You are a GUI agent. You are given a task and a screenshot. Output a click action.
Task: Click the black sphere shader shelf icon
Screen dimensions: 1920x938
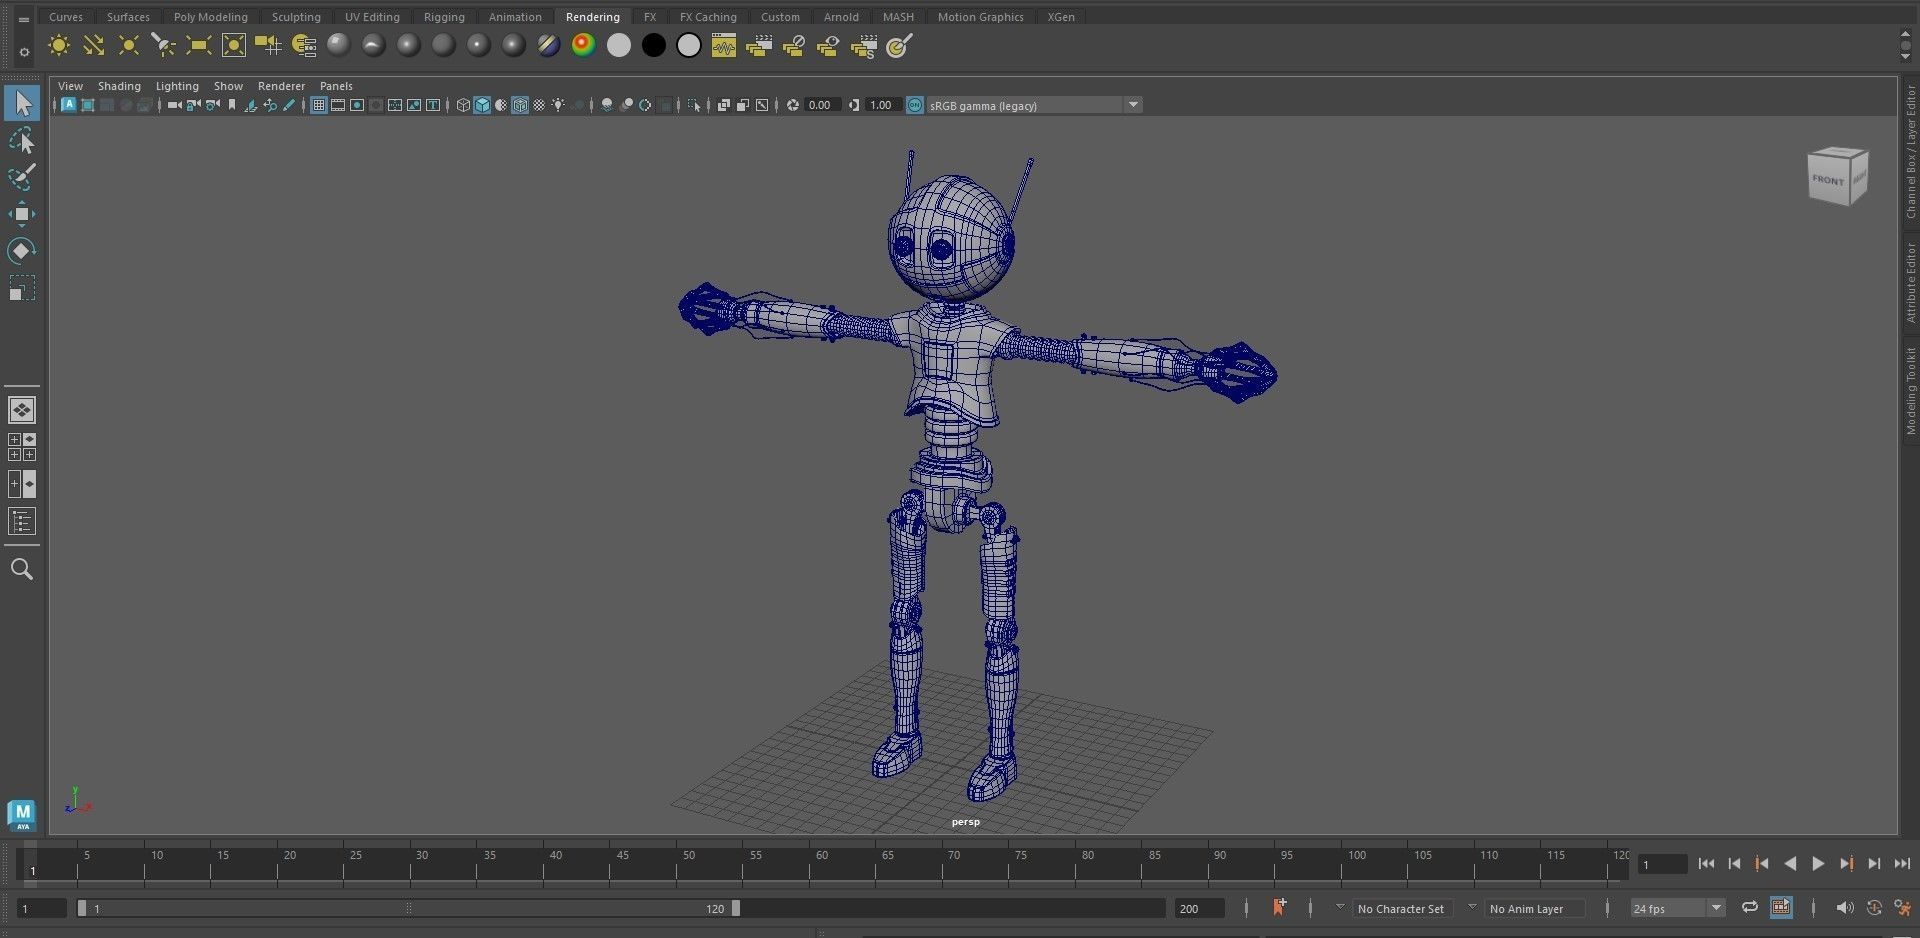tap(653, 46)
